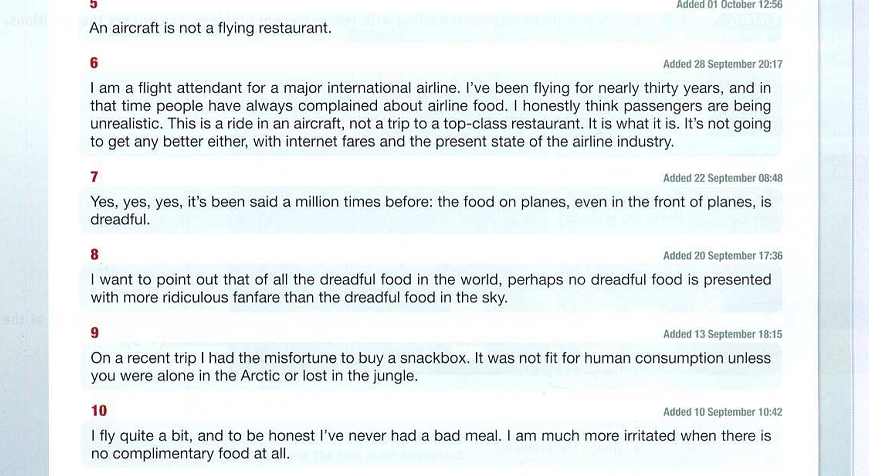Image resolution: width=869 pixels, height=476 pixels.
Task: Click comment number 7
Action: coord(94,177)
